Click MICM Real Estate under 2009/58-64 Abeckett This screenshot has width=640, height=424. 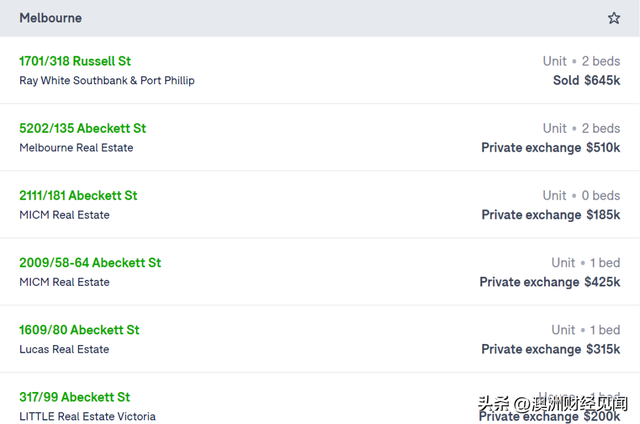[x=64, y=282]
